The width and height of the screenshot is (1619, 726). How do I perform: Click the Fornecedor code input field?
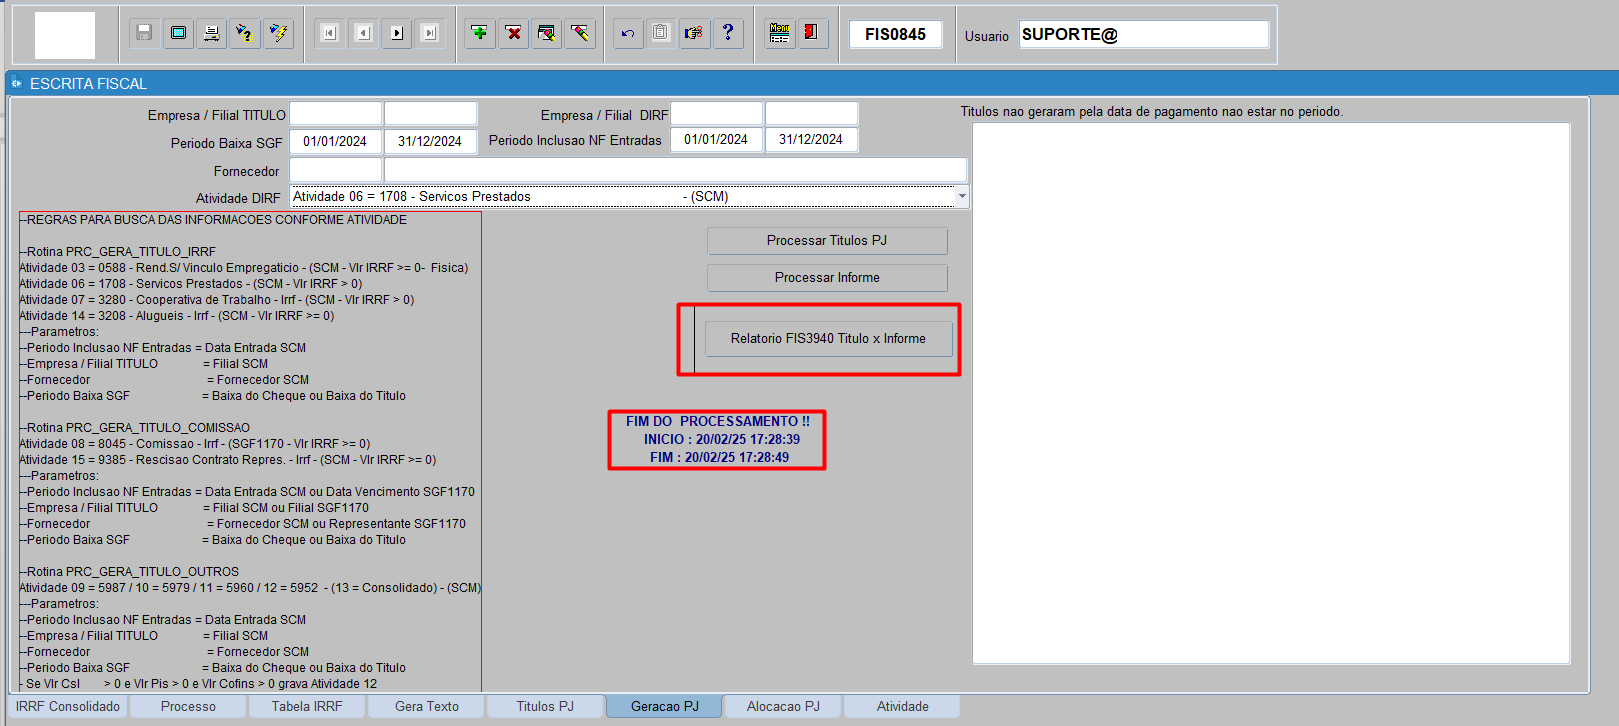click(x=335, y=170)
